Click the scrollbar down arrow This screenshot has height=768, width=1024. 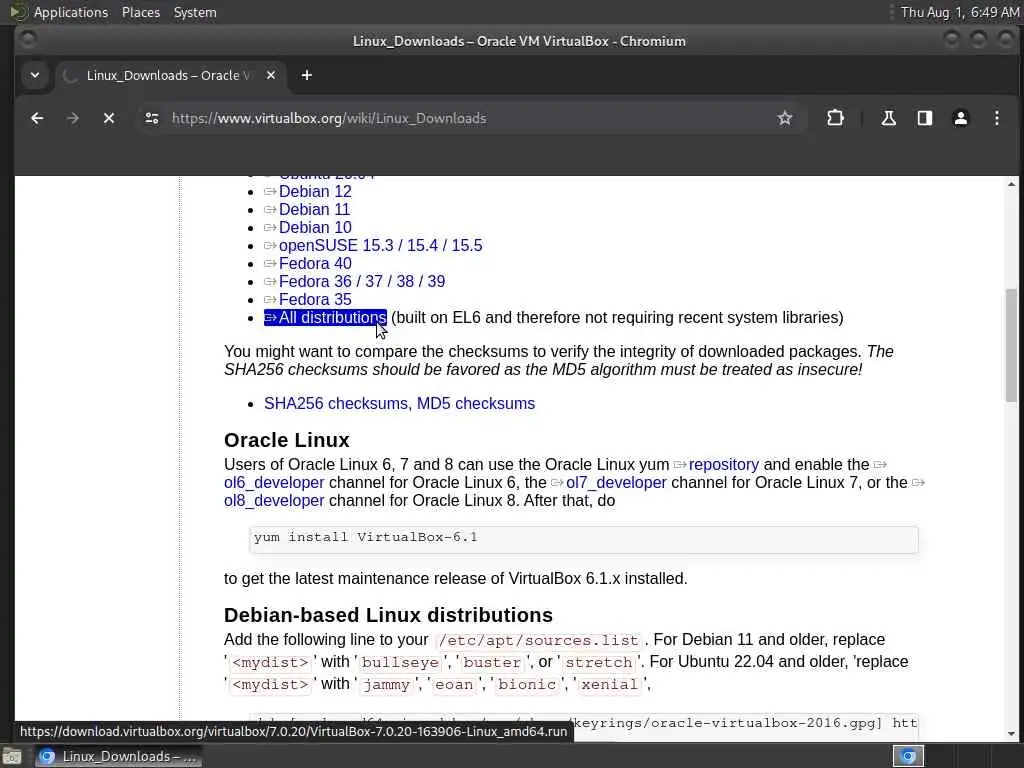1011,733
